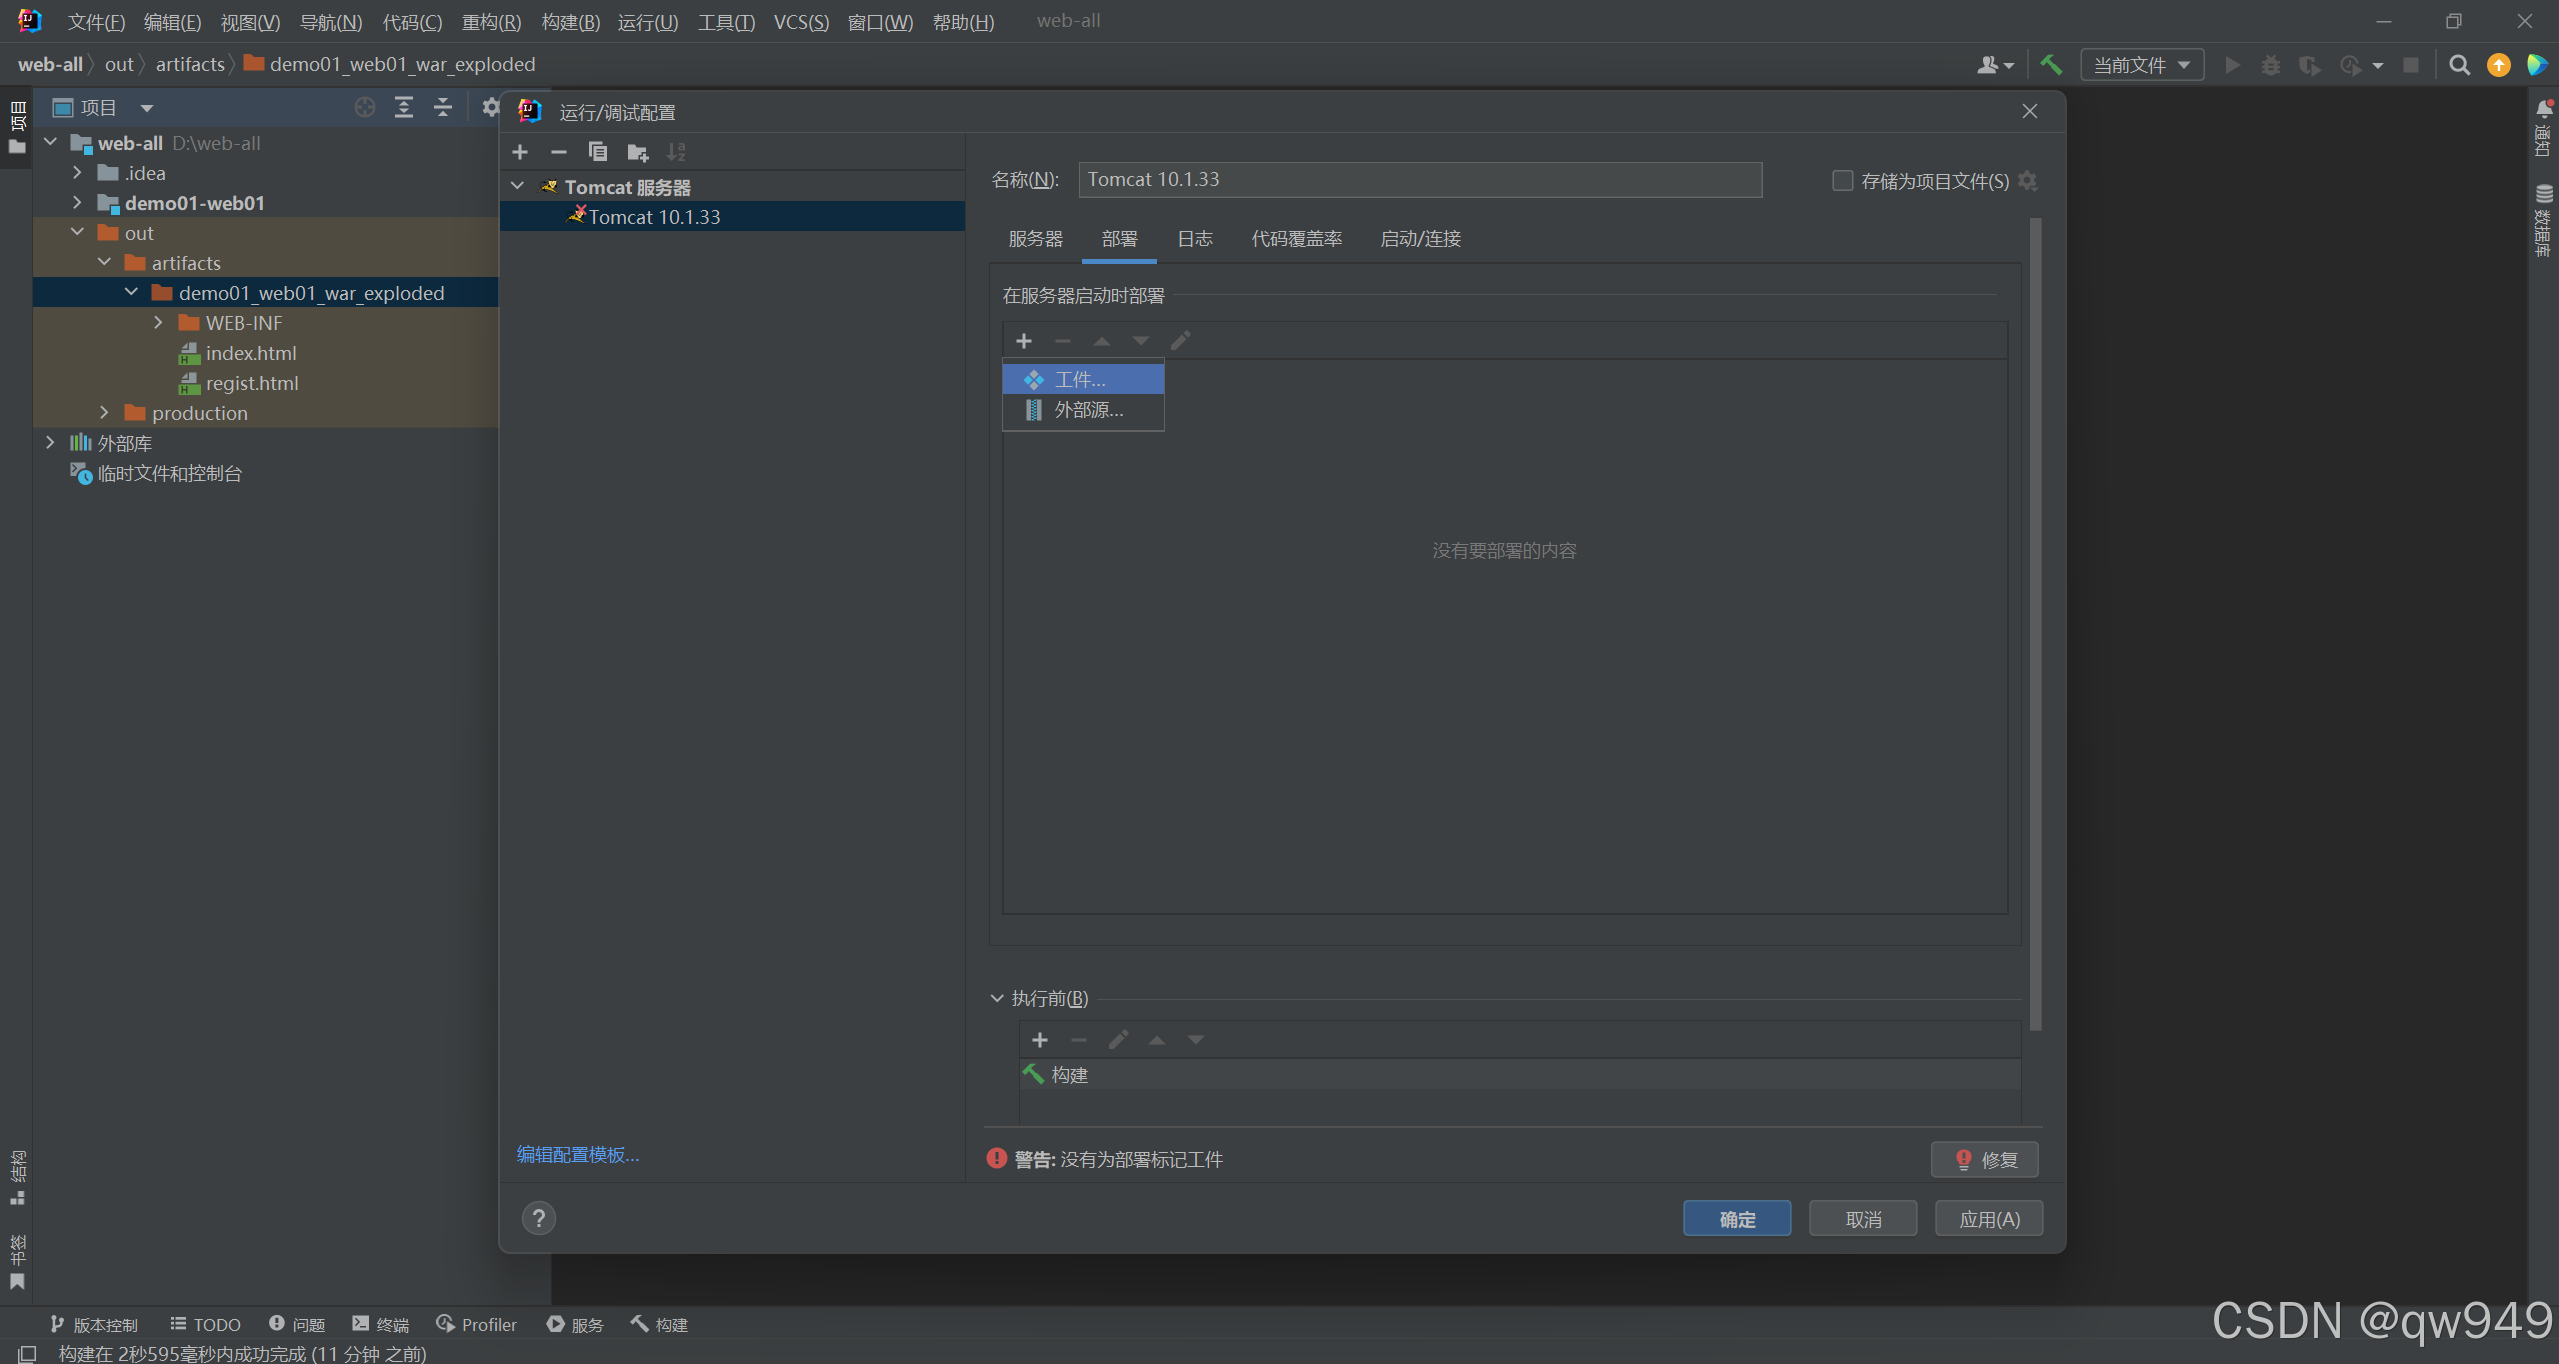Open the 当前文件 run configuration dropdown
This screenshot has width=2559, height=1364.
pyautogui.click(x=2141, y=65)
